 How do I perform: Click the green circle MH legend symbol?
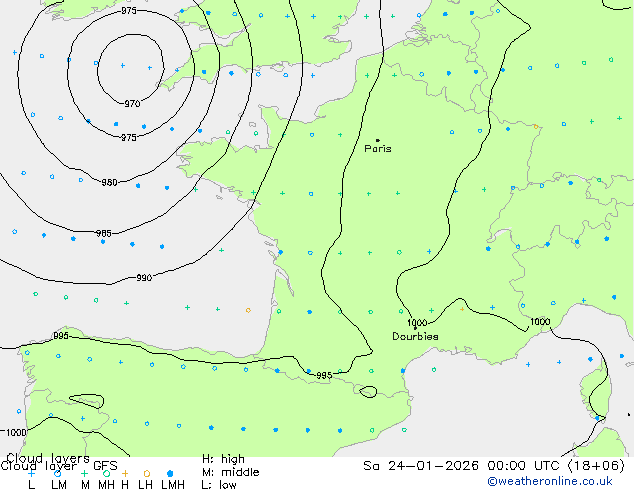[106, 473]
